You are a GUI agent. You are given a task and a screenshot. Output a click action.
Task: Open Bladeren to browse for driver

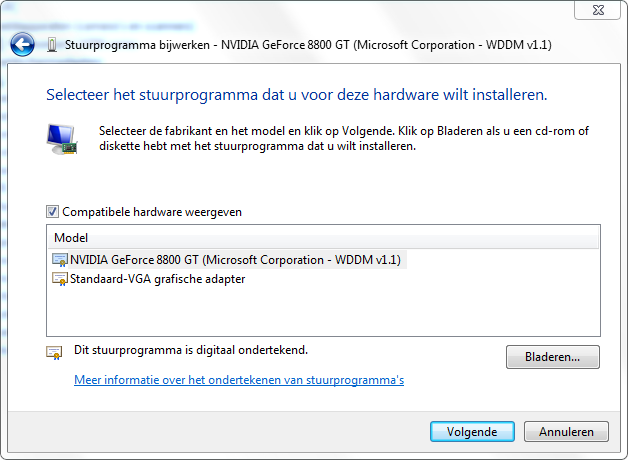click(x=553, y=357)
